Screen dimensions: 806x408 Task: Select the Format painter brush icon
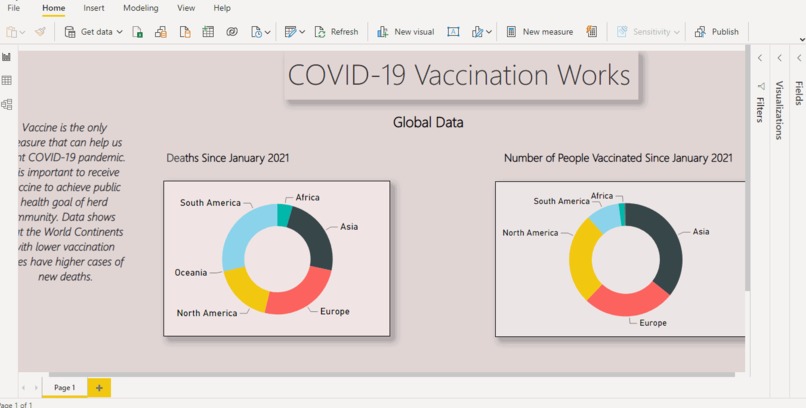pyautogui.click(x=40, y=32)
